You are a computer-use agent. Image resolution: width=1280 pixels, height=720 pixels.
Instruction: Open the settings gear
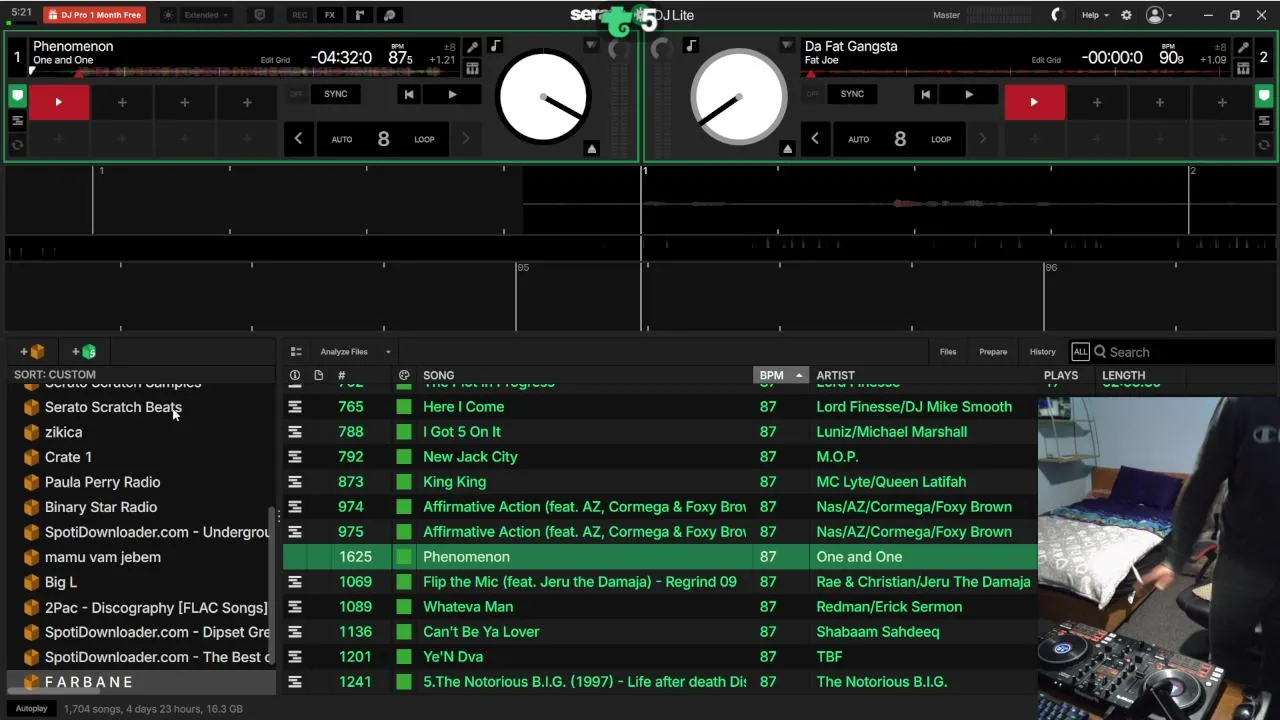point(1126,15)
